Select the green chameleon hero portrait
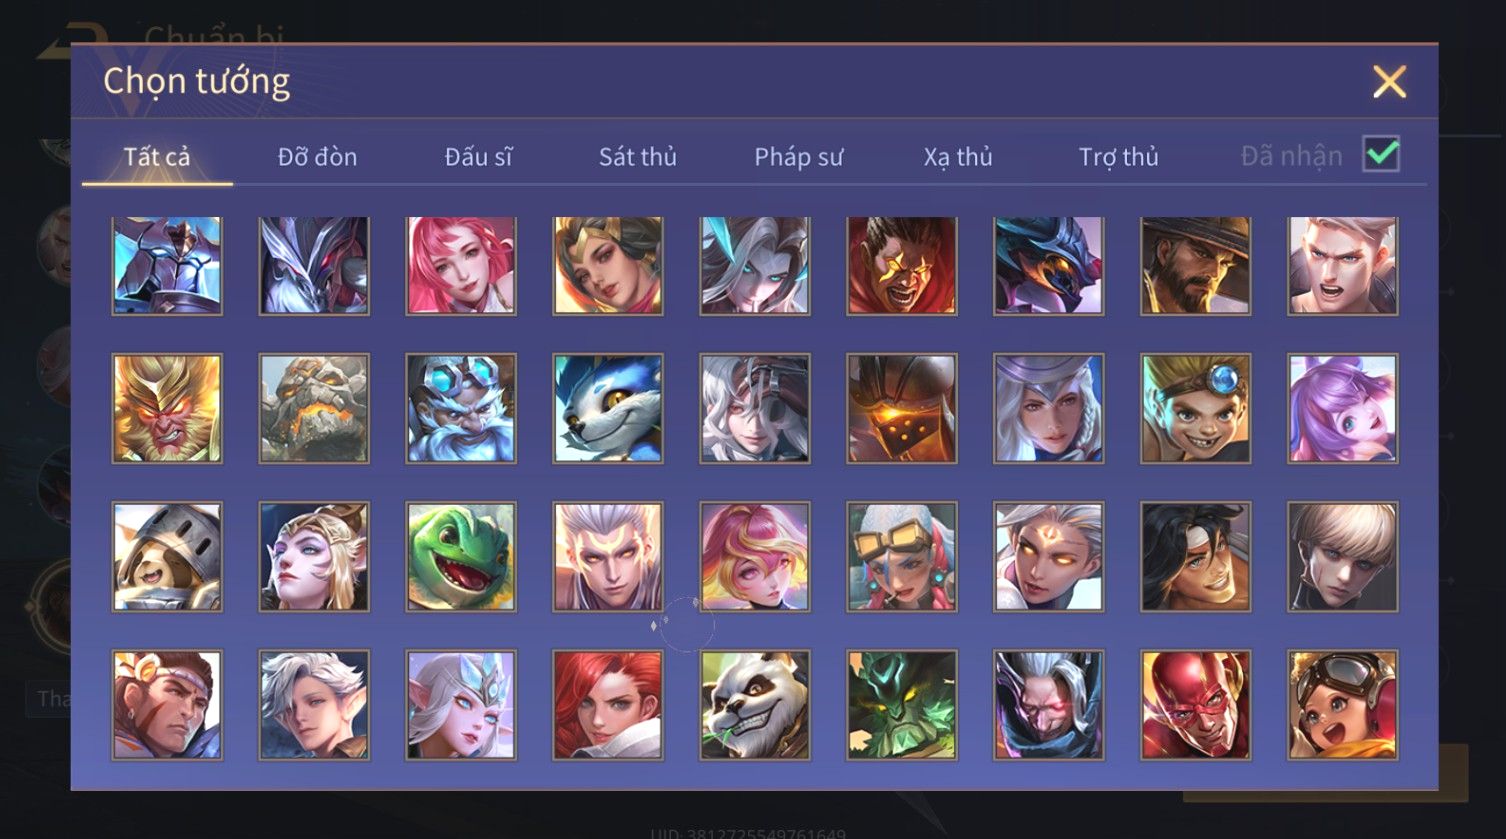Image resolution: width=1506 pixels, height=839 pixels. pyautogui.click(x=461, y=557)
